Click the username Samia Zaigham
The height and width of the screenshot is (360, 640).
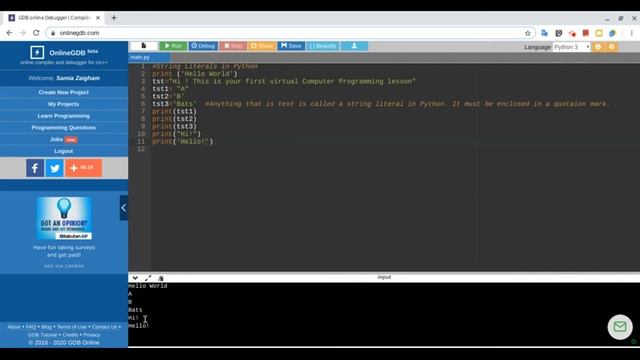tap(78, 78)
